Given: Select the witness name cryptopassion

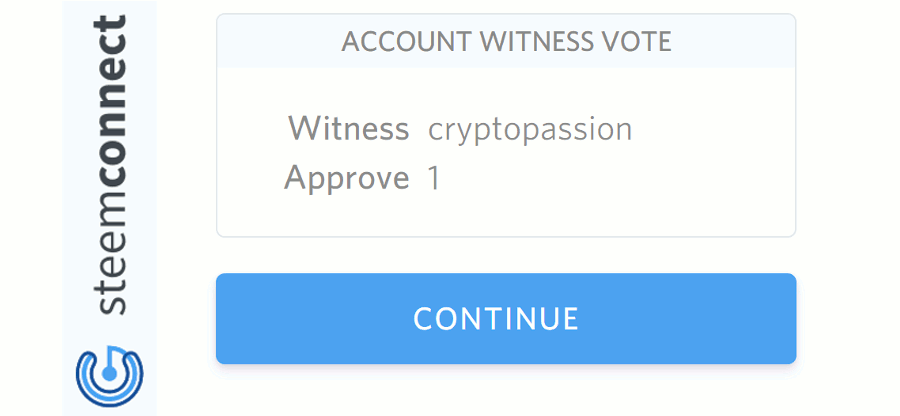Looking at the screenshot, I should pos(530,129).
